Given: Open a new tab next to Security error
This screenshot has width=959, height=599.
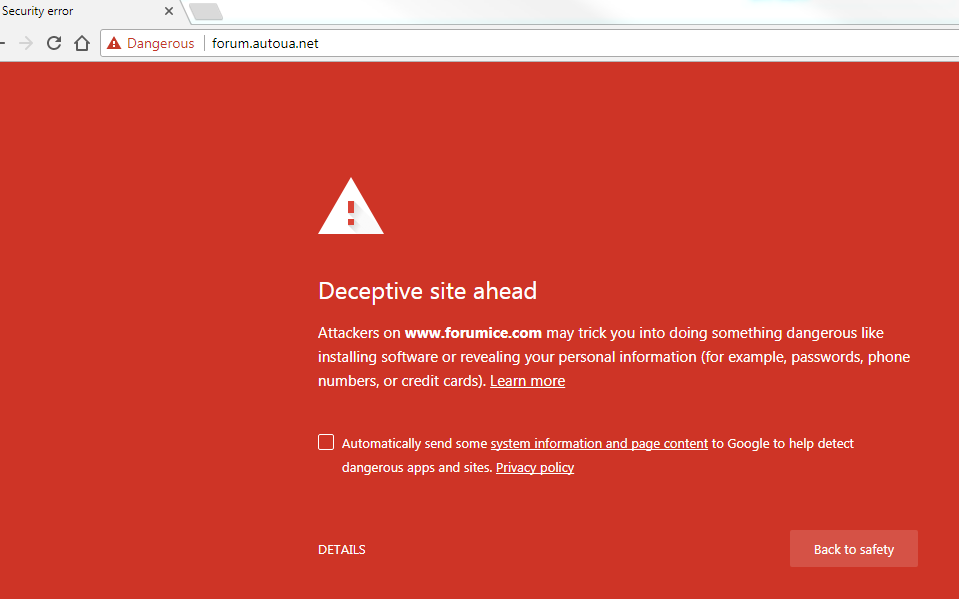Looking at the screenshot, I should point(206,12).
